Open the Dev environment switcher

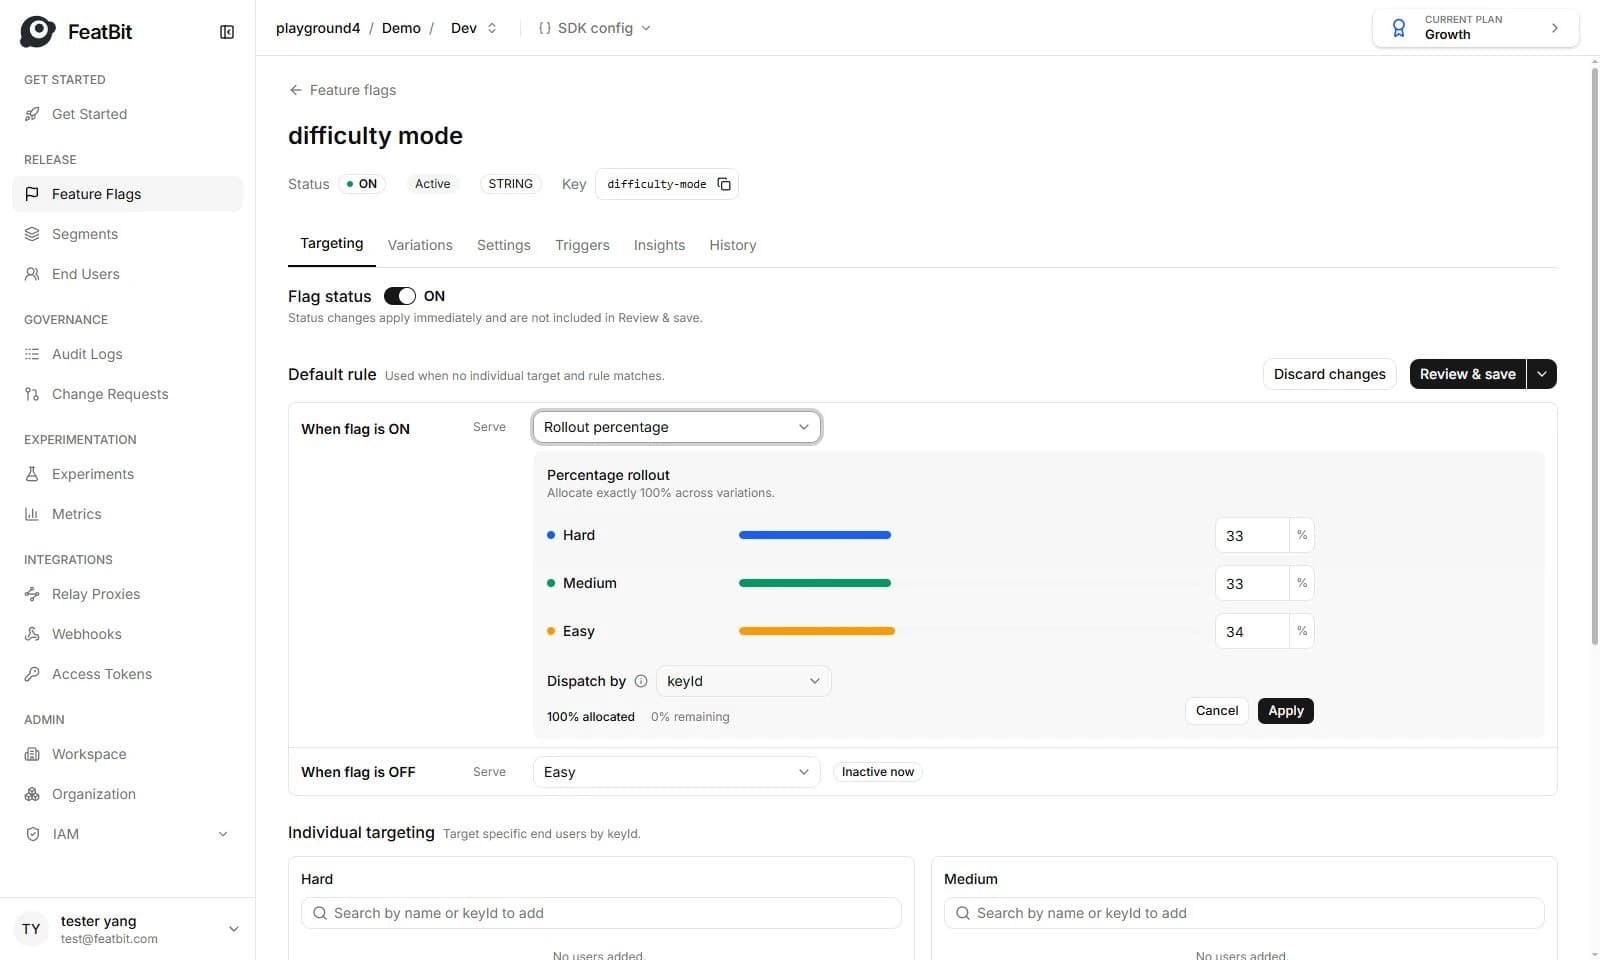[x=474, y=28]
